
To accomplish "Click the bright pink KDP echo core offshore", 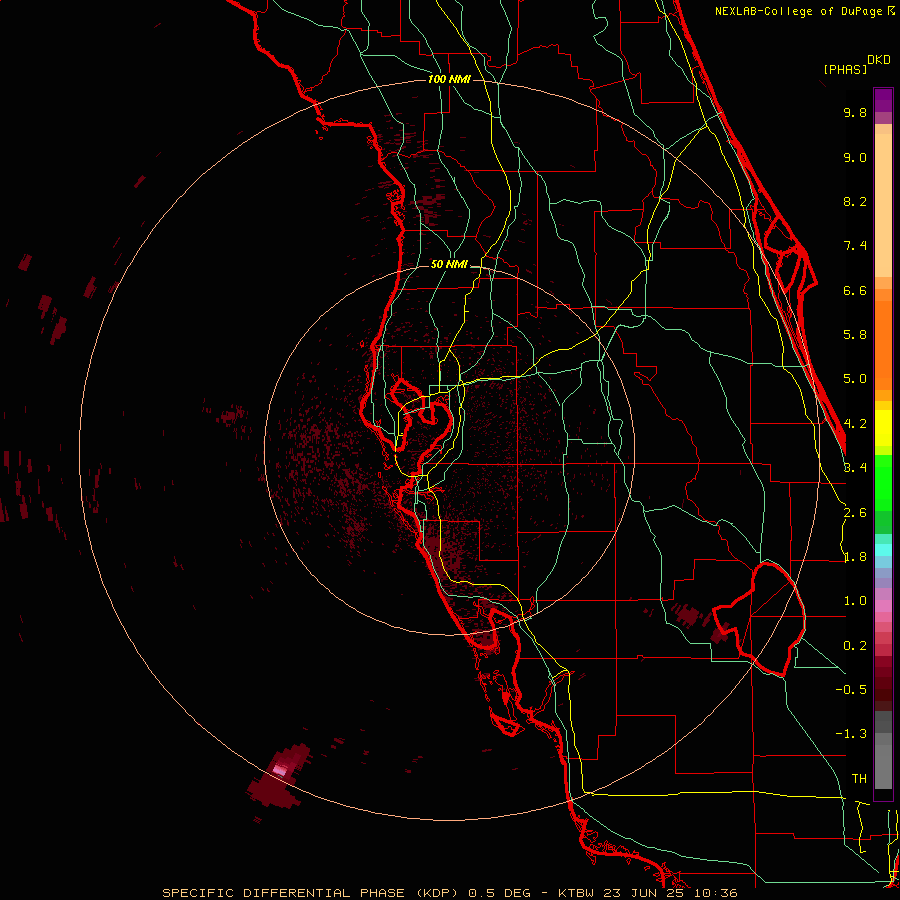I will tap(280, 770).
